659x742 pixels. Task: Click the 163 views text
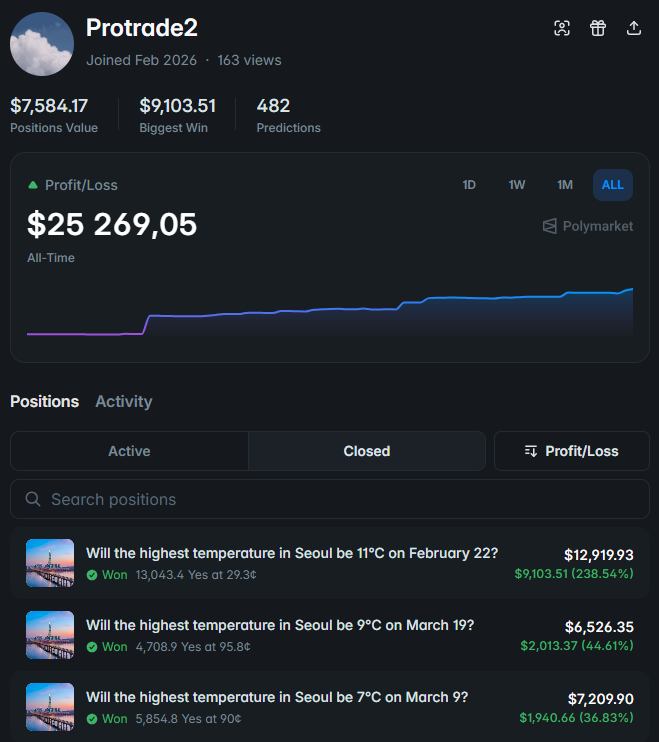(249, 60)
